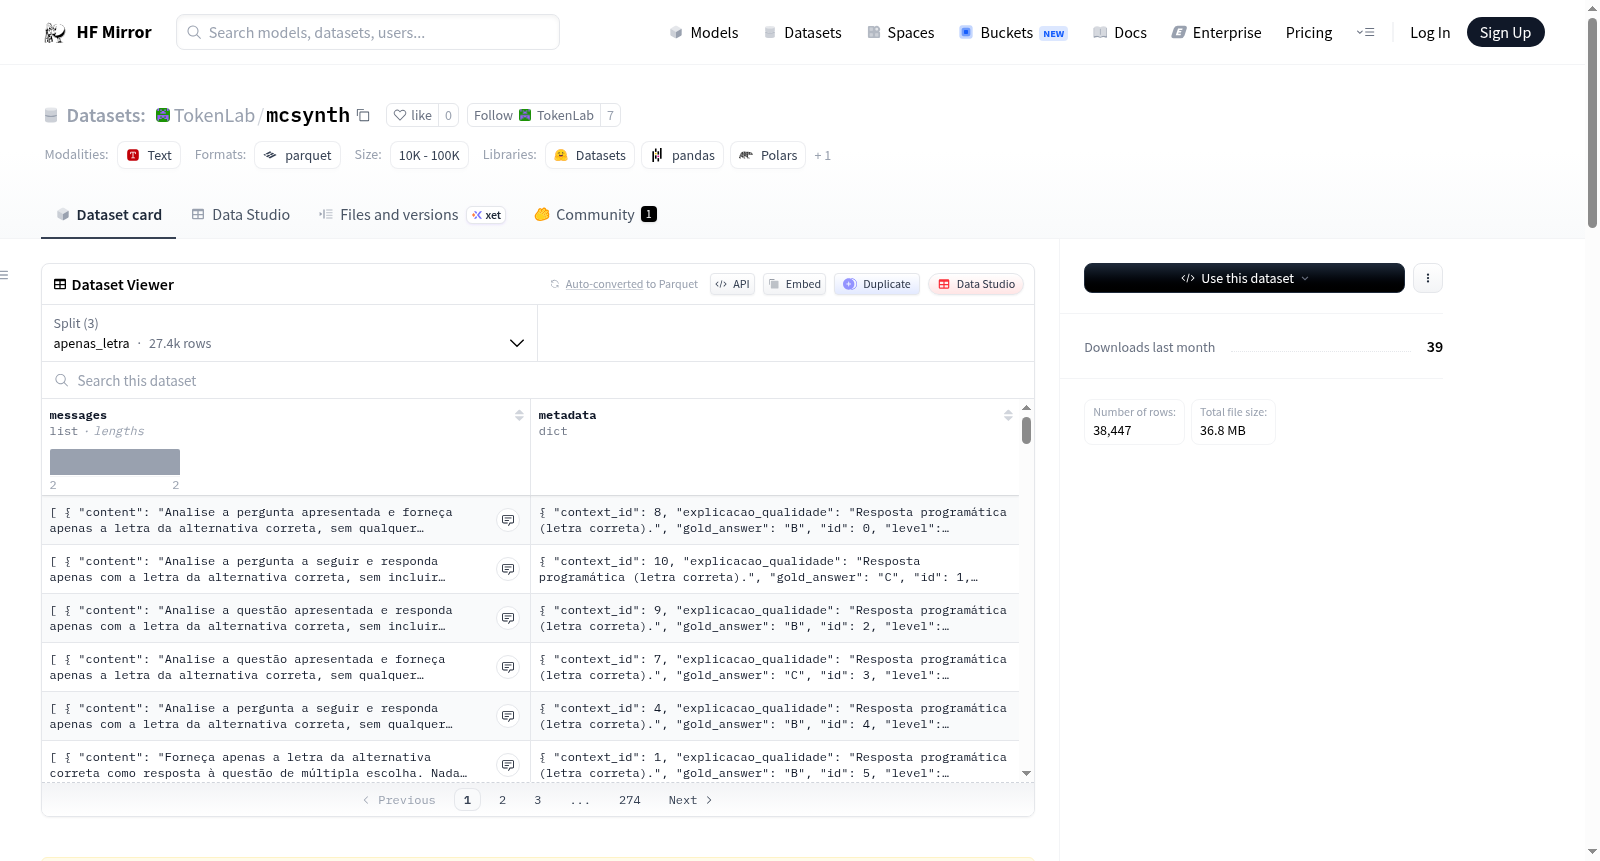The height and width of the screenshot is (861, 1600).
Task: Open the Enterprise navigation item
Action: point(1216,33)
